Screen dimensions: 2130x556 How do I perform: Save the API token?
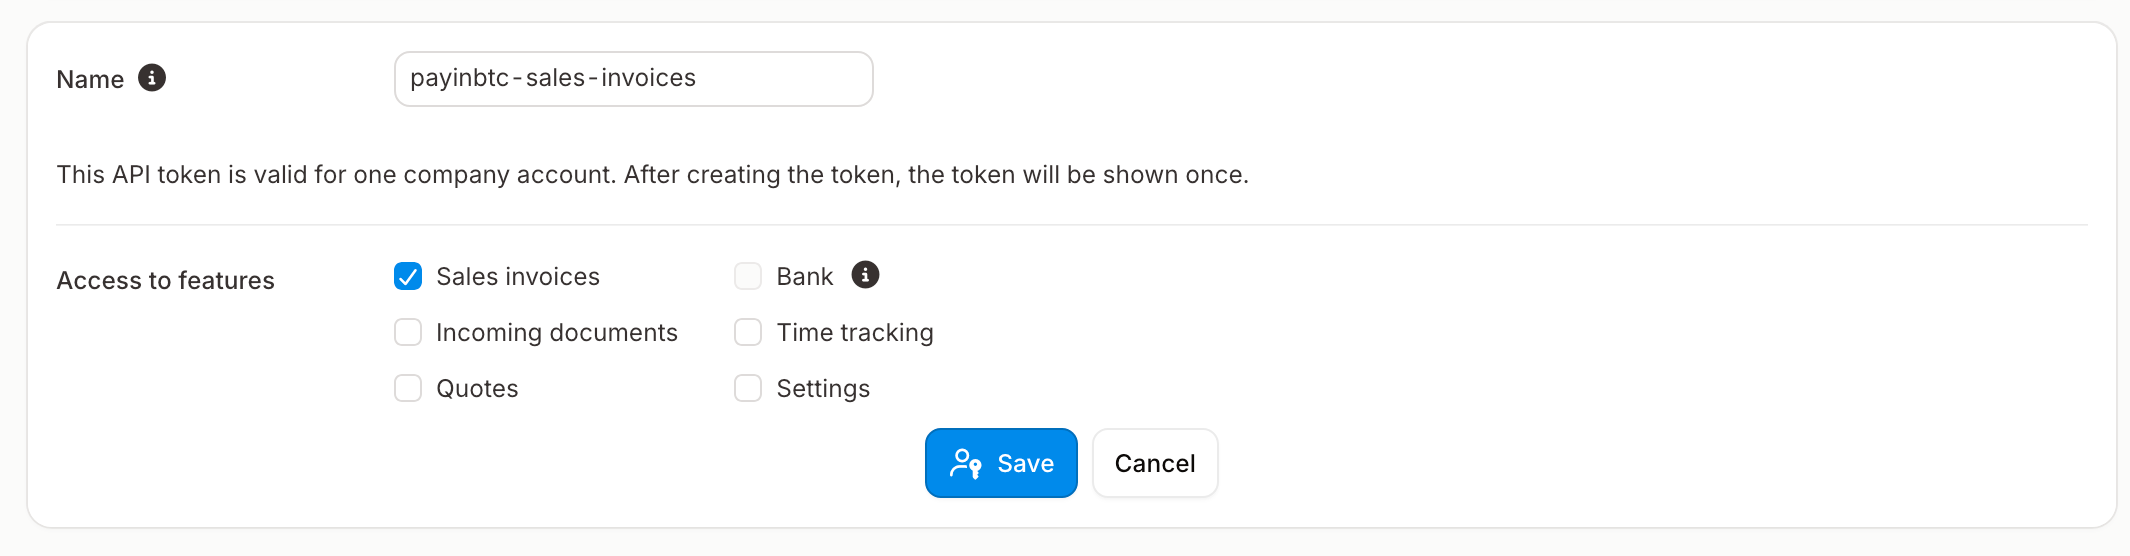point(1001,463)
